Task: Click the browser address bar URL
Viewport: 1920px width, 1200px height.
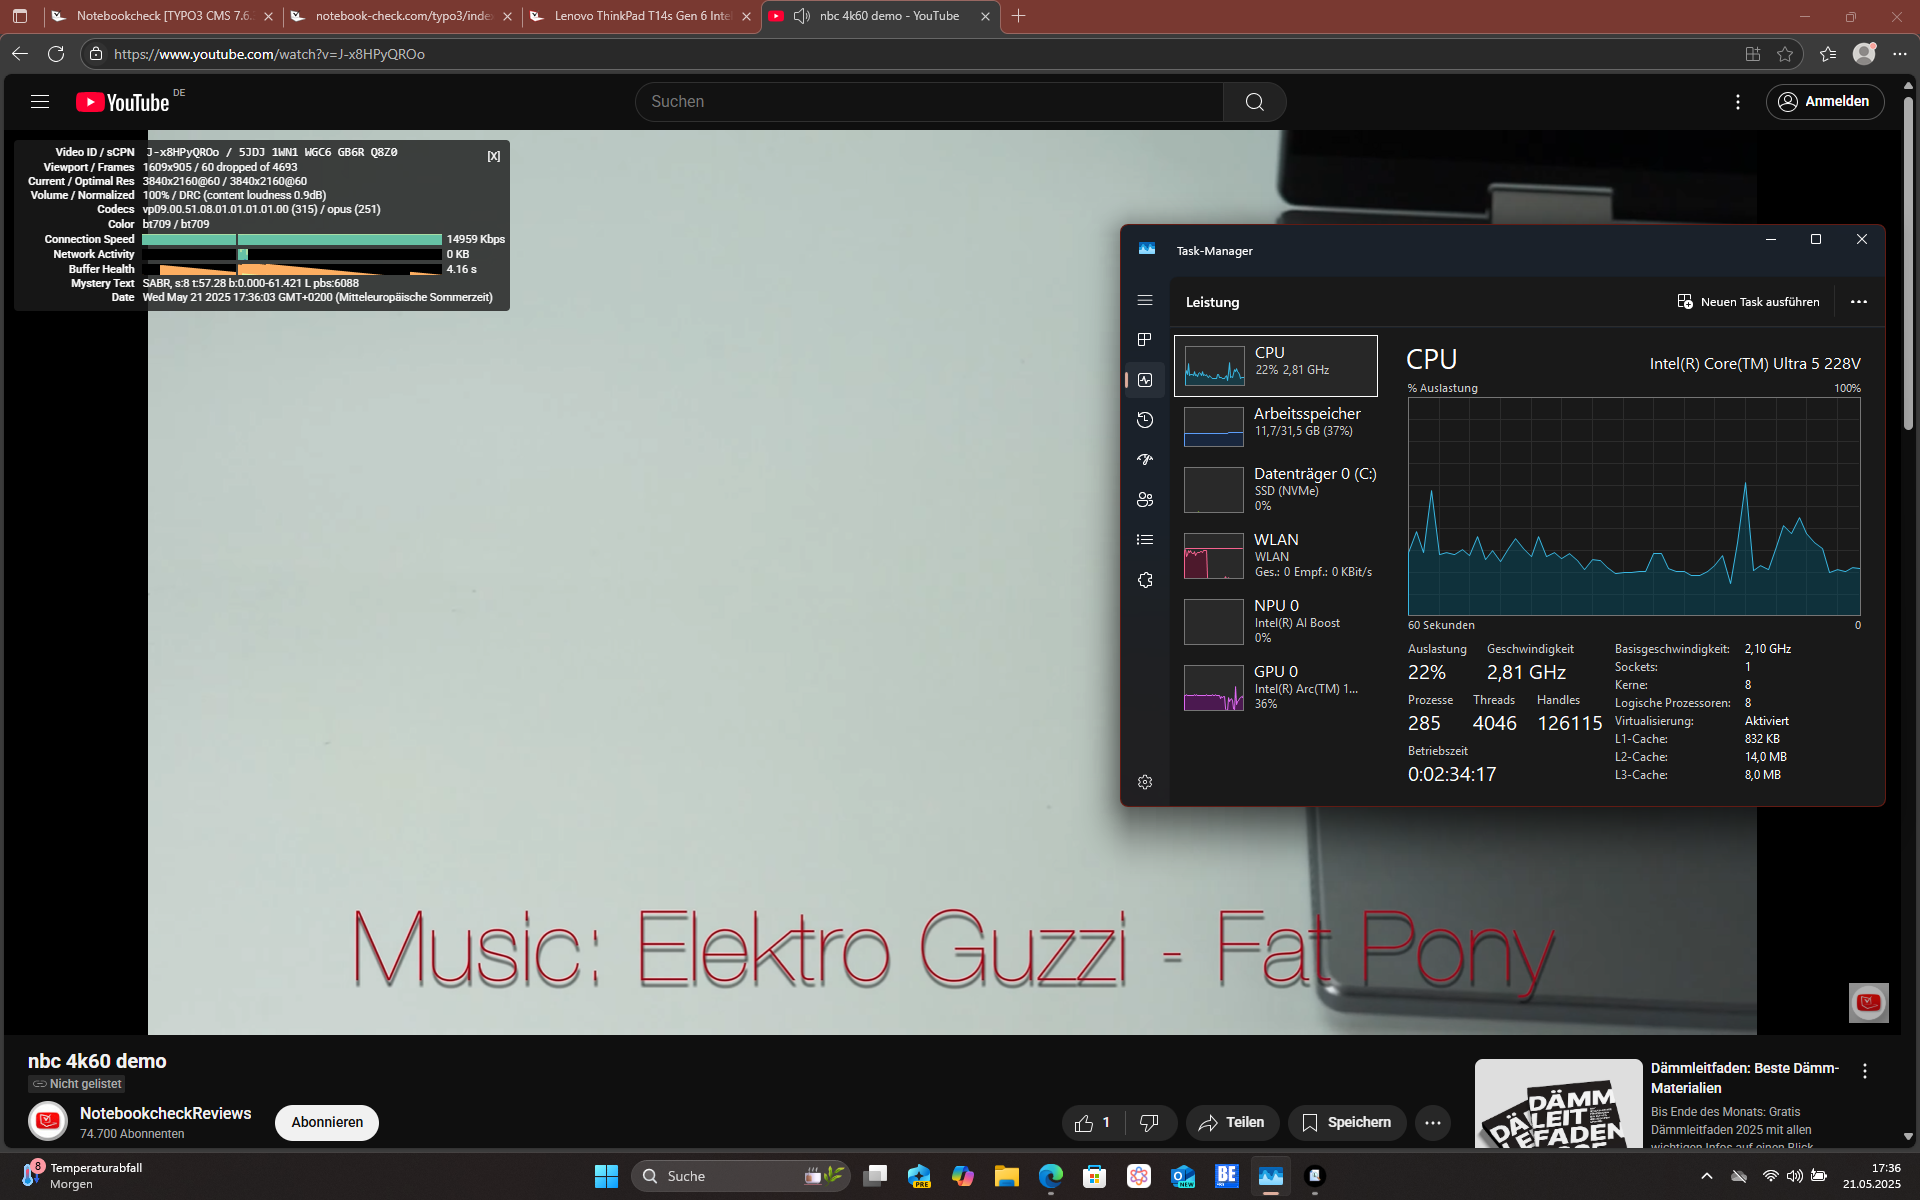Action: 269,54
